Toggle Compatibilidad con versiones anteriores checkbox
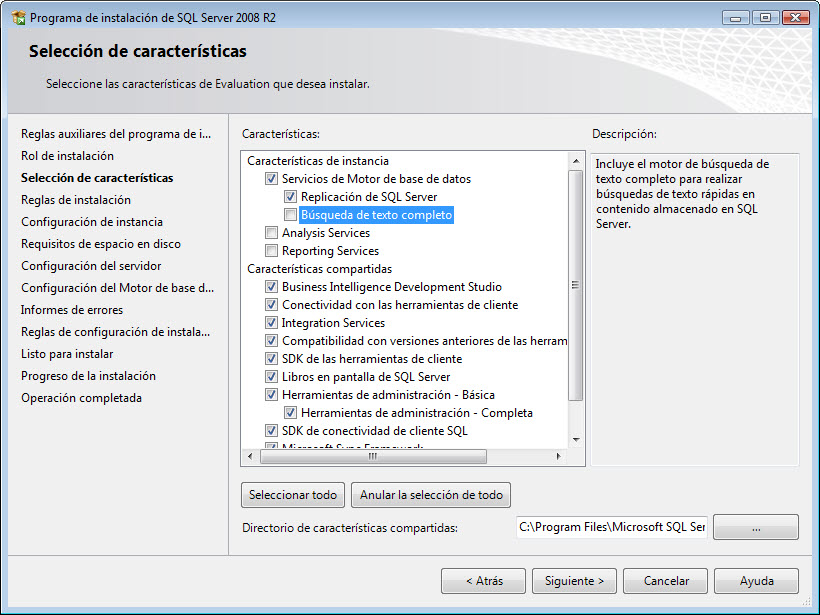The image size is (820, 615). coord(271,341)
